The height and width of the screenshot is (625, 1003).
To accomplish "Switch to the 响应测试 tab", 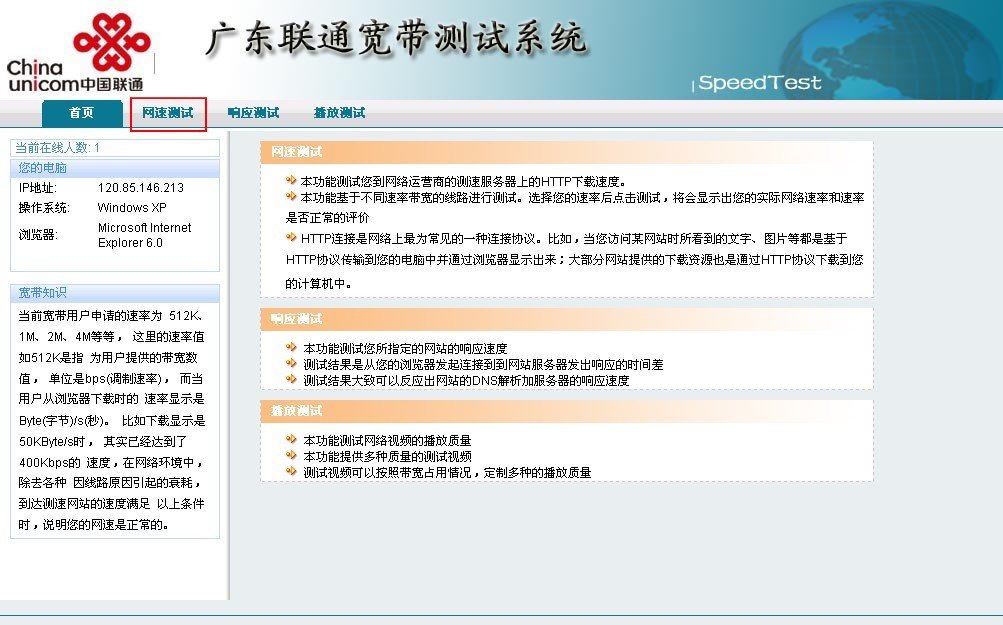I will pyautogui.click(x=255, y=113).
